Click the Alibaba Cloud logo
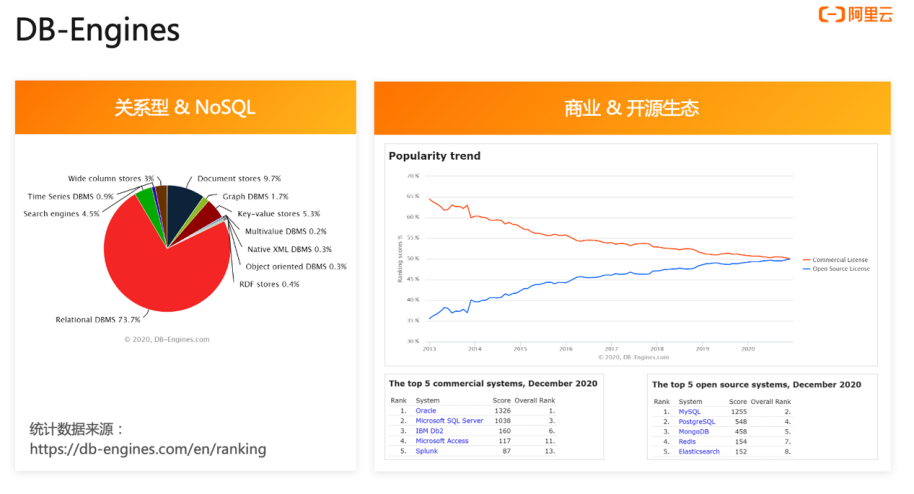914x494 pixels. (x=856, y=14)
